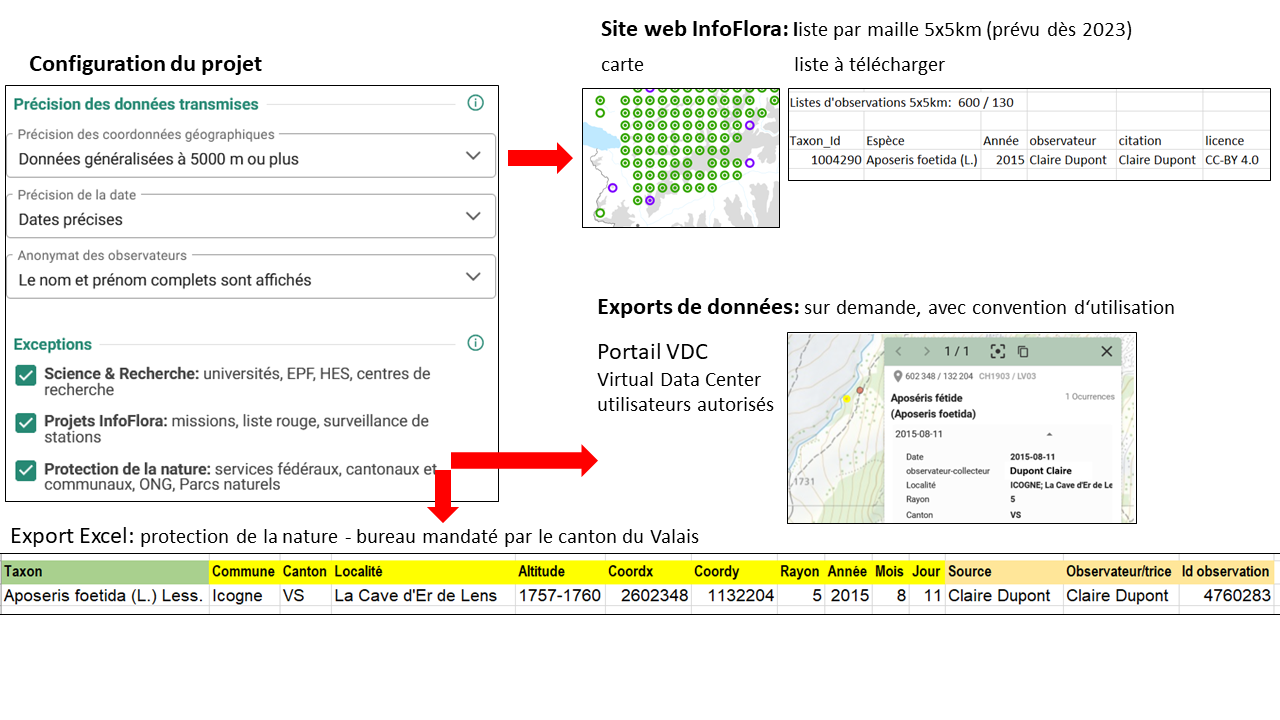Image resolution: width=1280 pixels, height=720 pixels.
Task: Click the location pin icon before 602 348 coordinates
Action: pyautogui.click(x=898, y=376)
